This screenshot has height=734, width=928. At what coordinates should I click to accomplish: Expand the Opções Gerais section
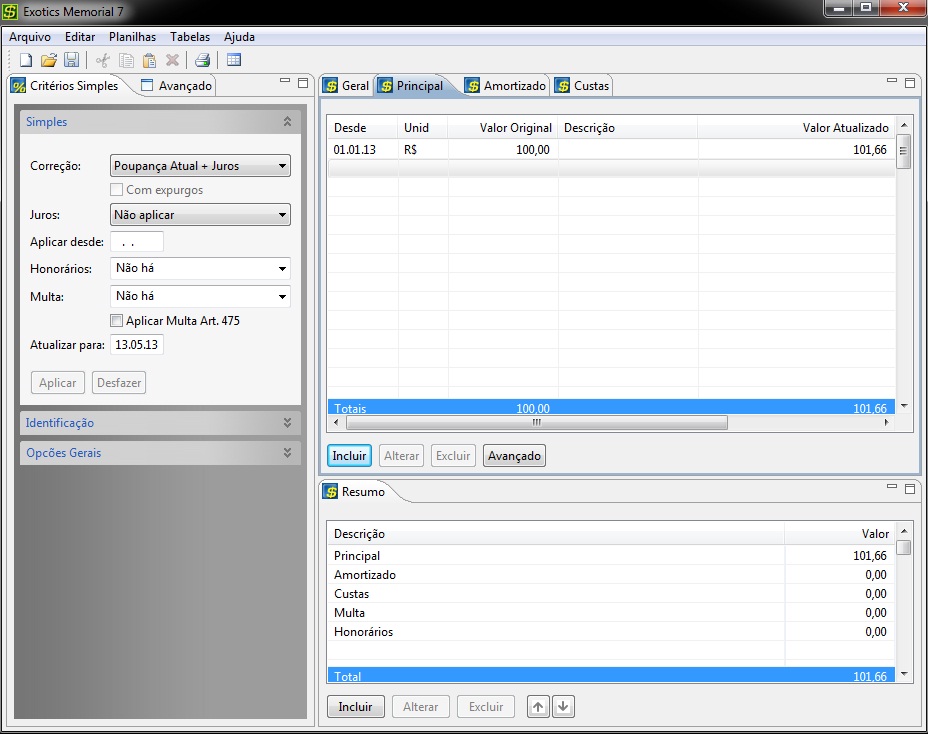pos(160,453)
